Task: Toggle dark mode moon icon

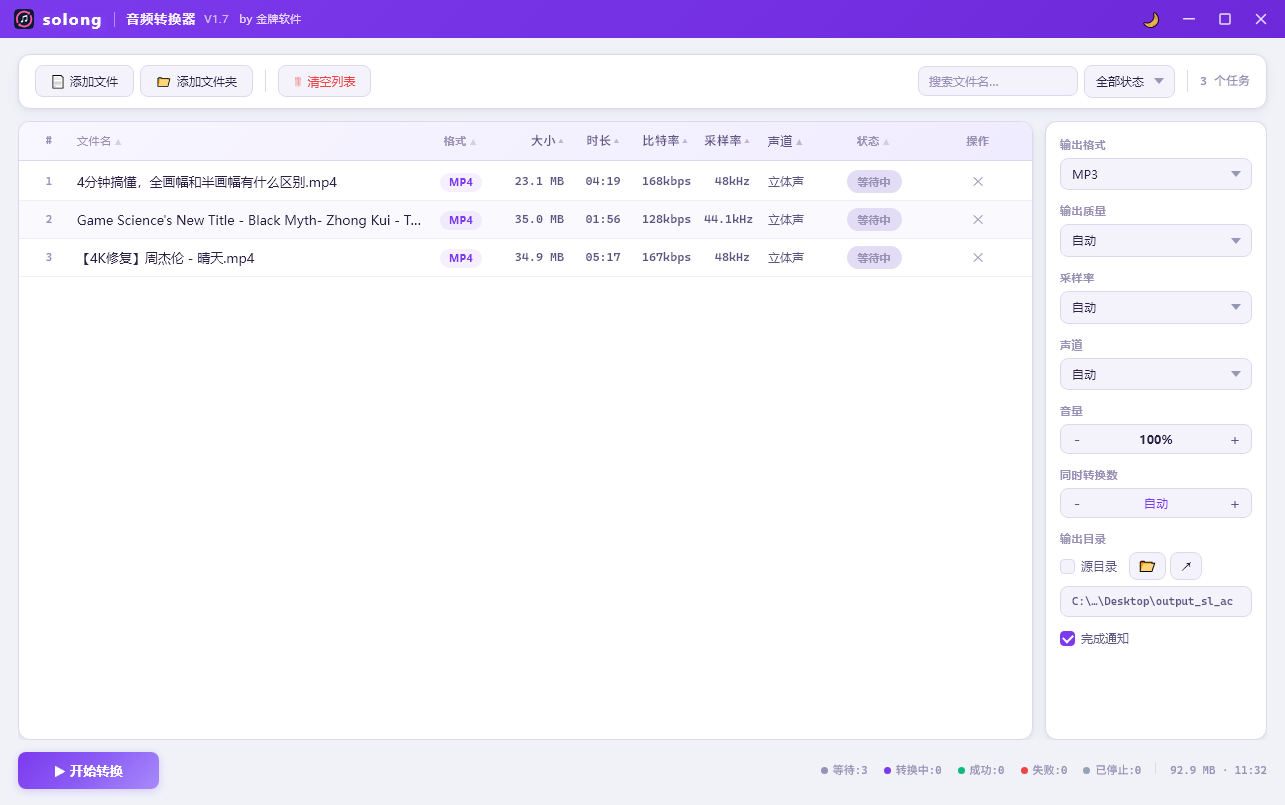Action: [x=1151, y=19]
